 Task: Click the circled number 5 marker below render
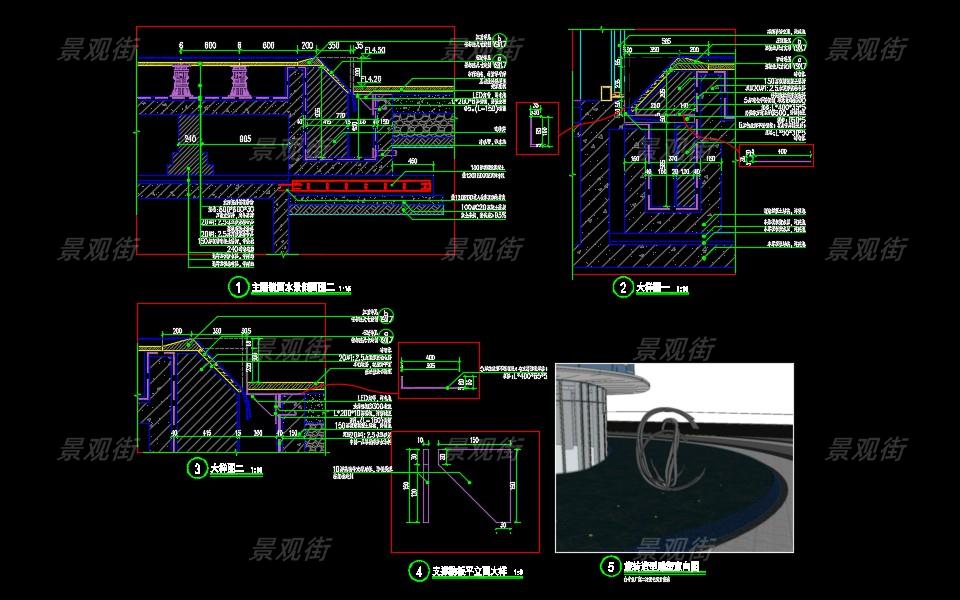click(x=610, y=567)
